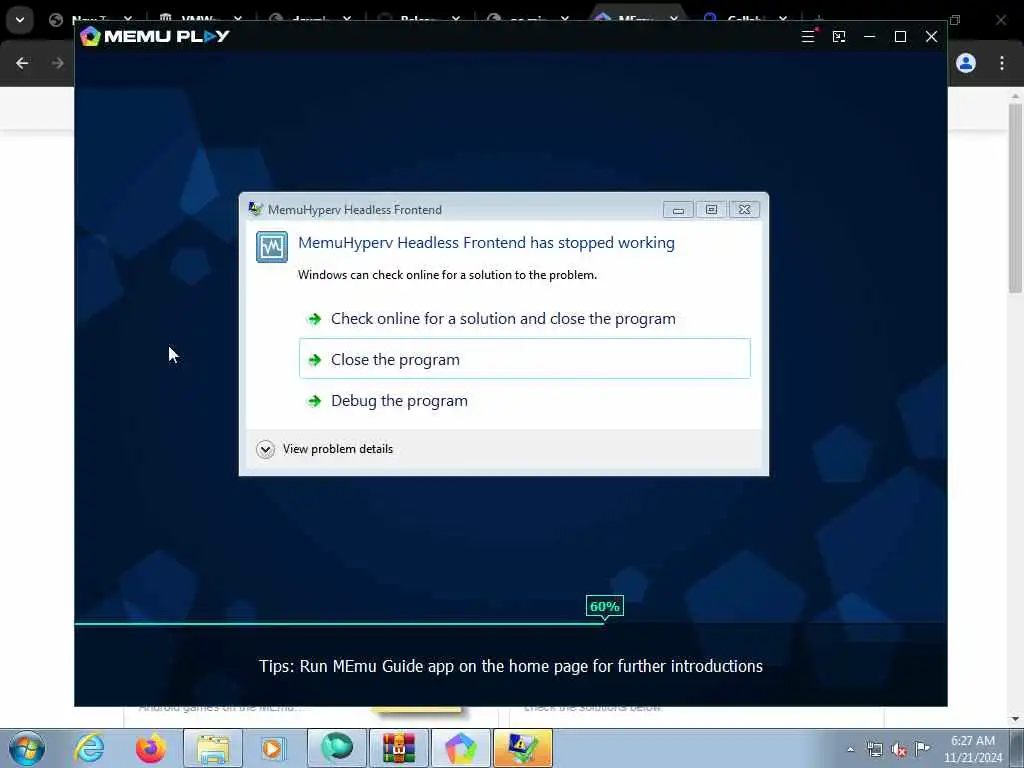Launch Internet Explorer from taskbar
This screenshot has height=768, width=1024.
pyautogui.click(x=89, y=748)
